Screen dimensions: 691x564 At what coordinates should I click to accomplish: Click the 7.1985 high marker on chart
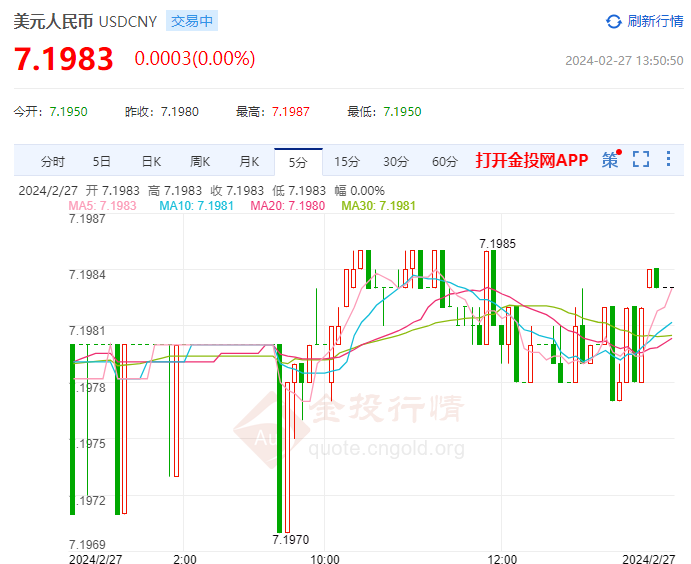[x=497, y=244]
